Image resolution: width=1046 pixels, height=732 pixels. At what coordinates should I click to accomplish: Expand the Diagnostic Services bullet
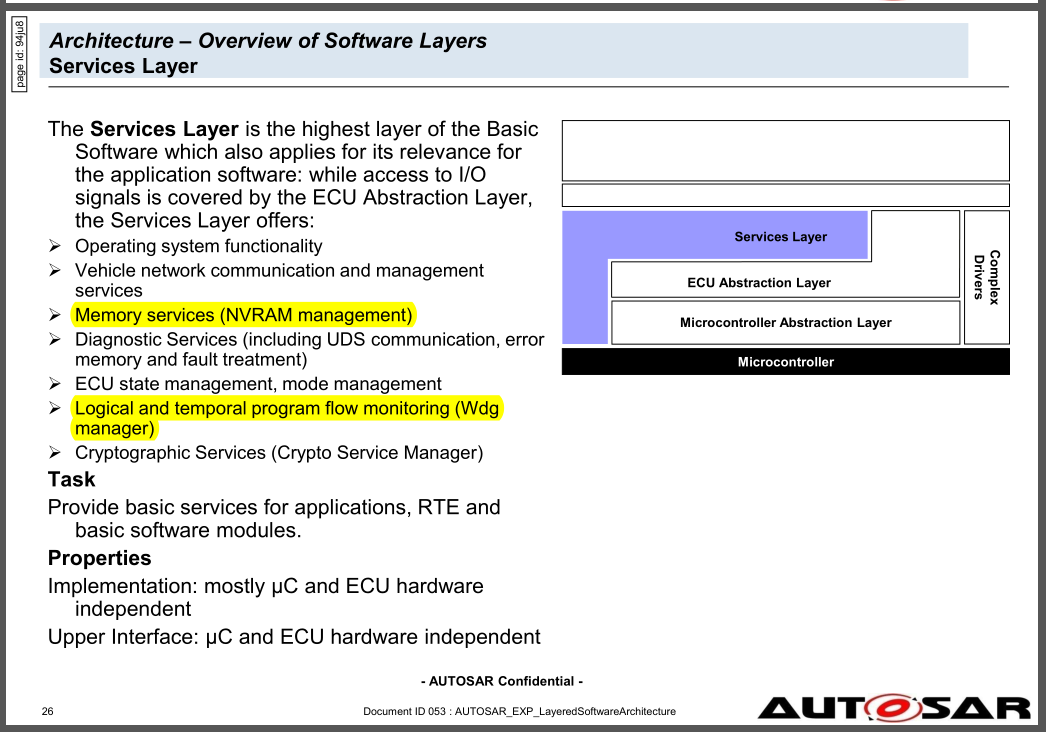click(x=52, y=339)
